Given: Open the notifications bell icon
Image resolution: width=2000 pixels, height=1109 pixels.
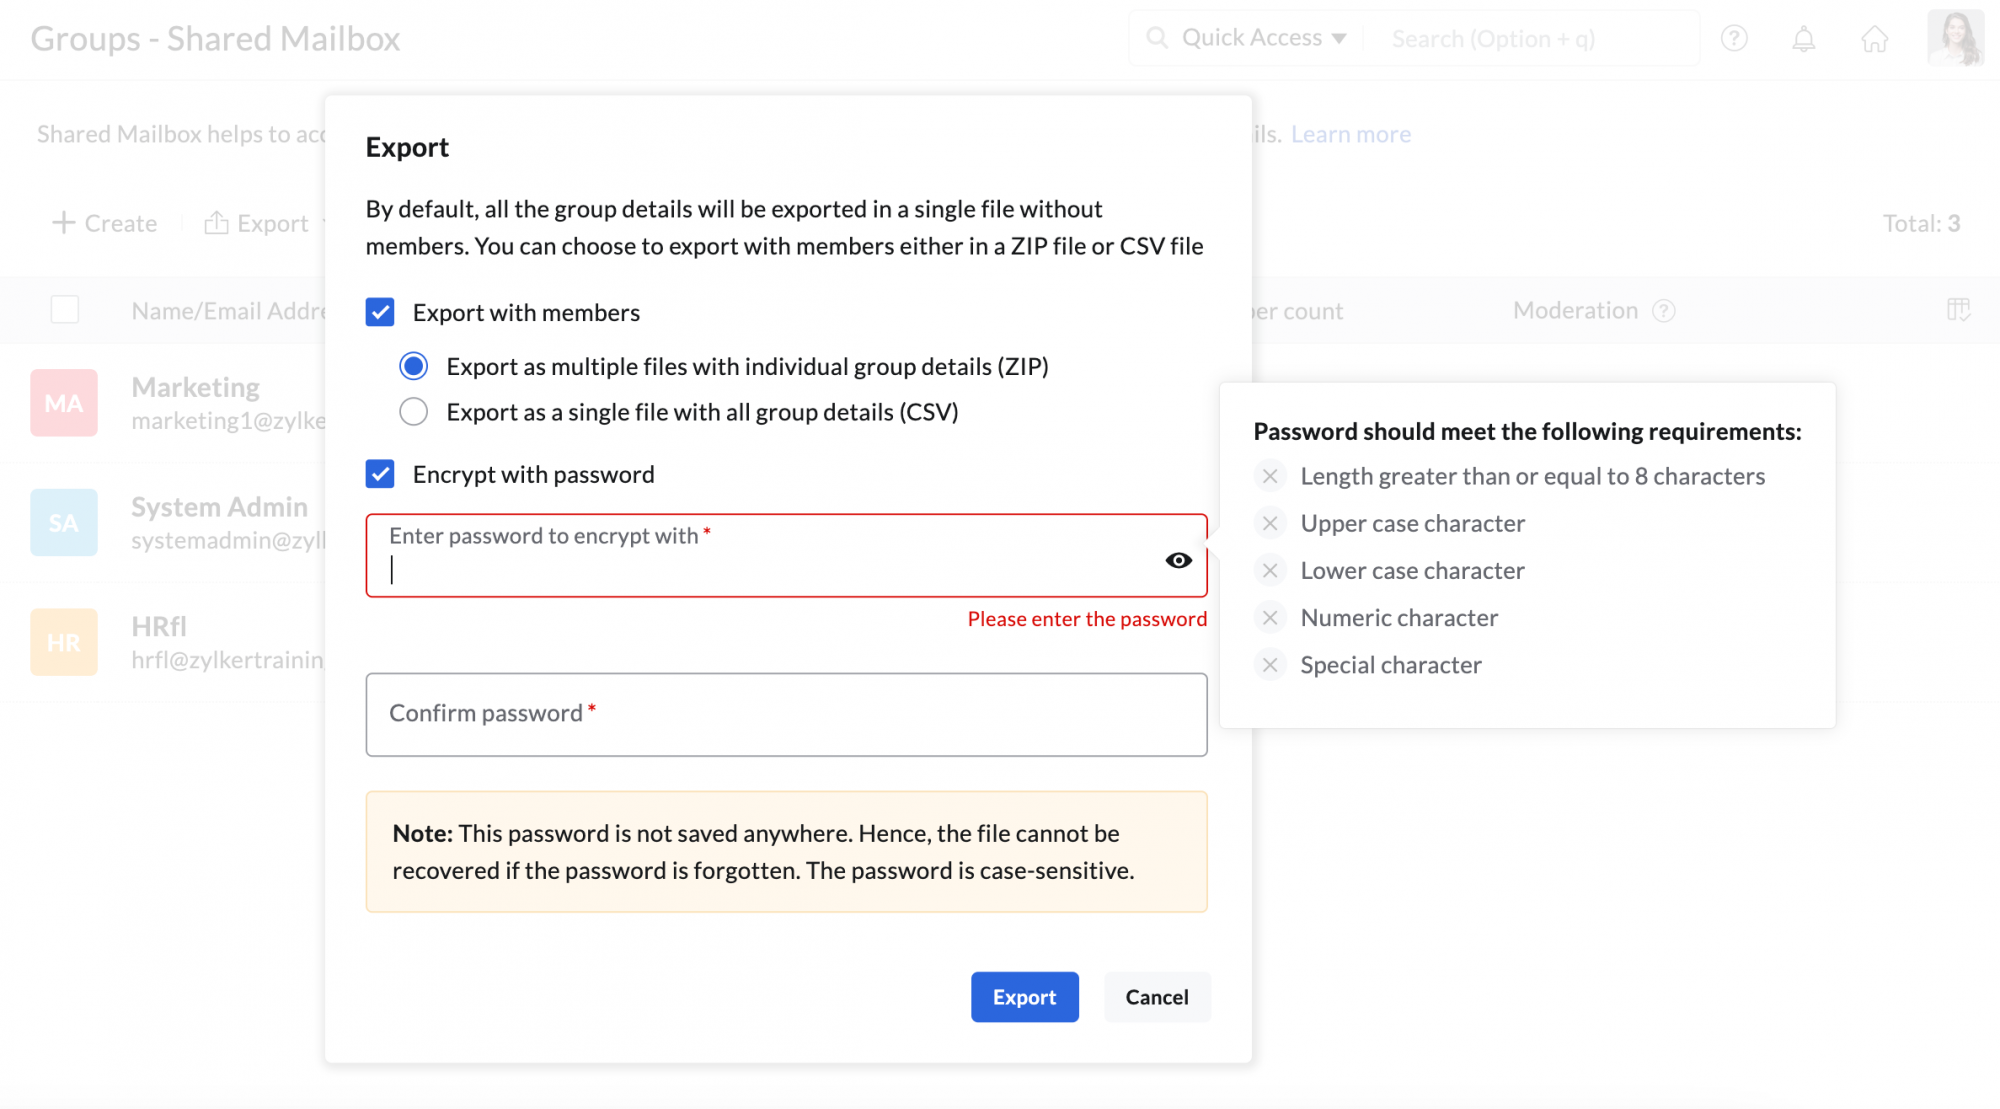Looking at the screenshot, I should (1803, 39).
